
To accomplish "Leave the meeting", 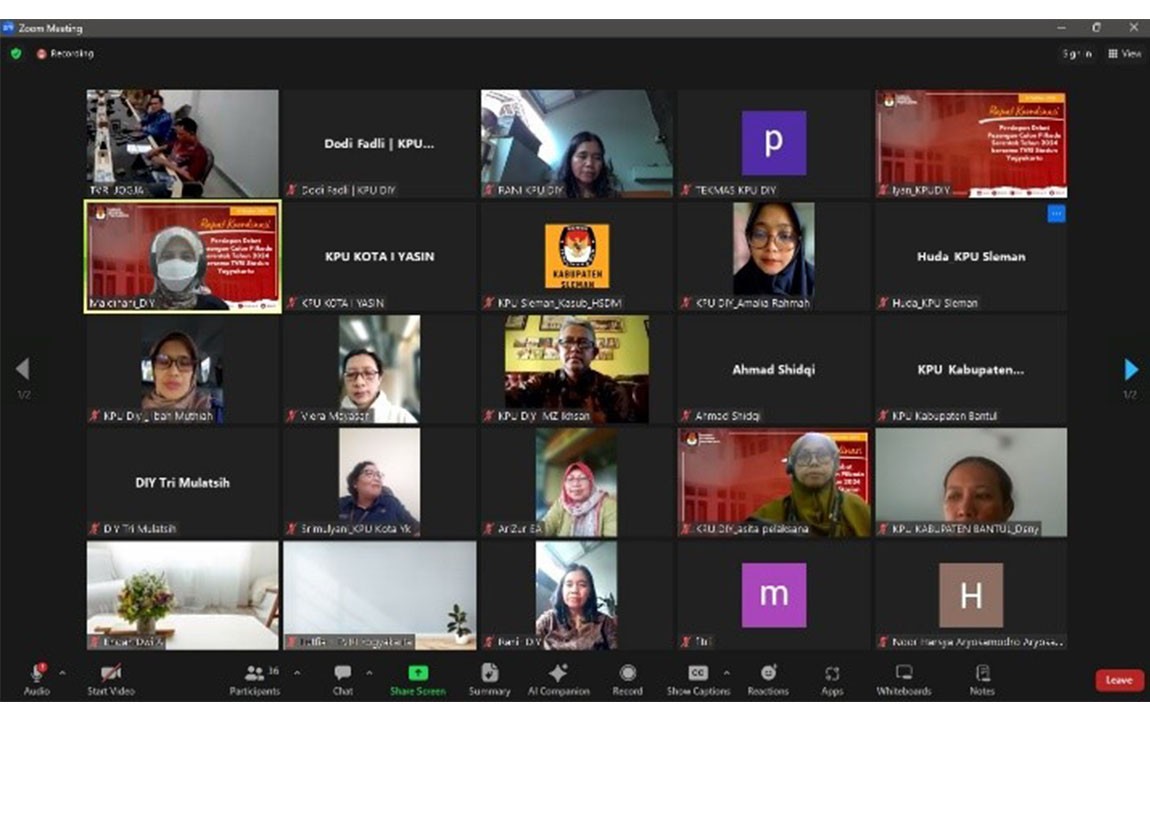I will tap(1119, 680).
